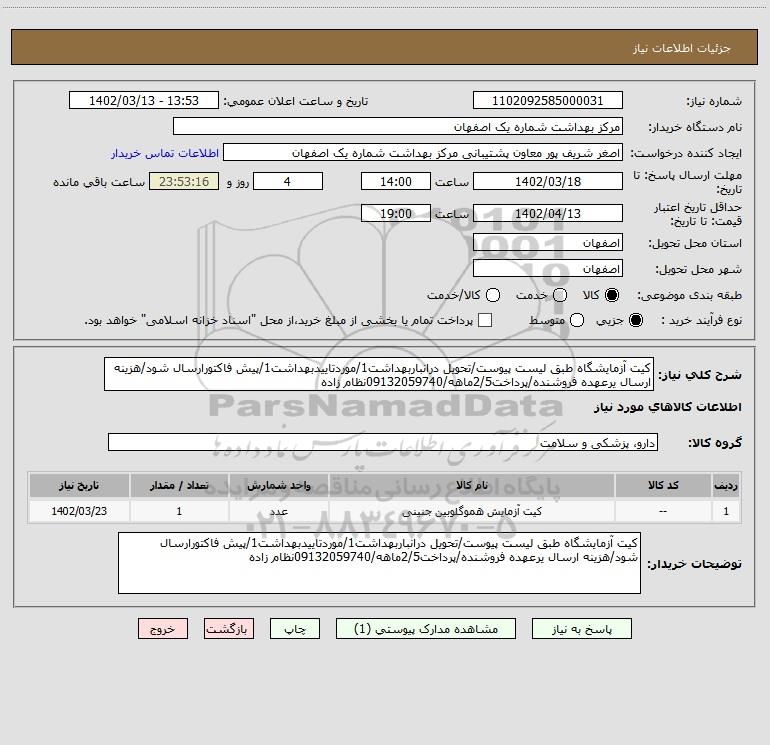Click the buyer organization name field
The image size is (770, 745).
(x=398, y=127)
